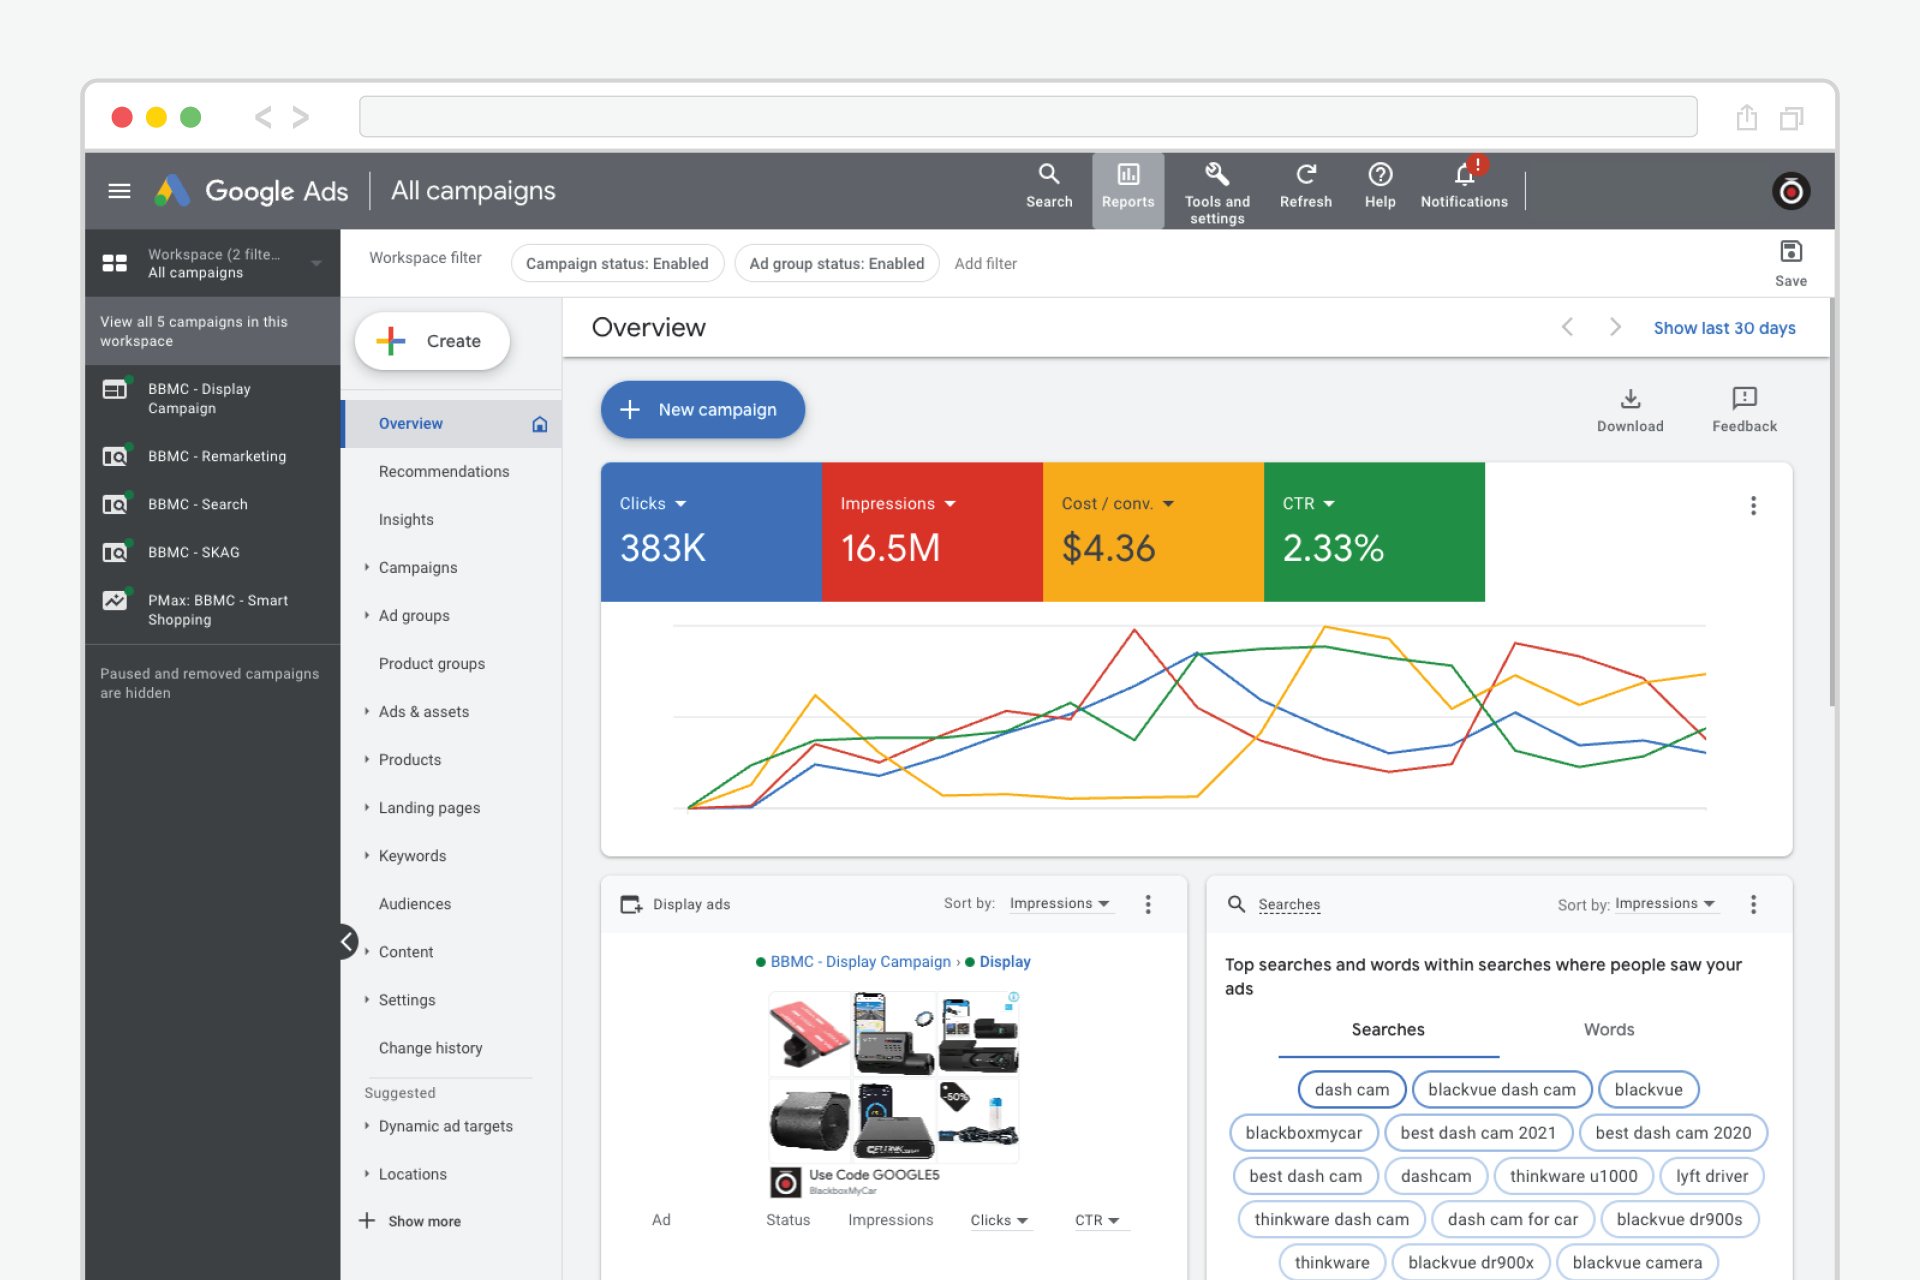This screenshot has height=1280, width=1920.
Task: Go to next date range arrow
Action: tap(1614, 327)
